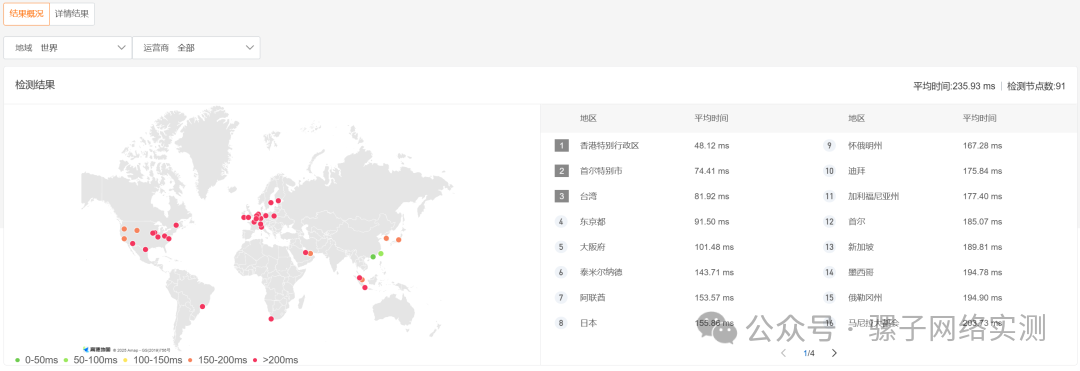Select the 150-200ms legend entry
The width and height of the screenshot is (1080, 371).
click(x=218, y=360)
